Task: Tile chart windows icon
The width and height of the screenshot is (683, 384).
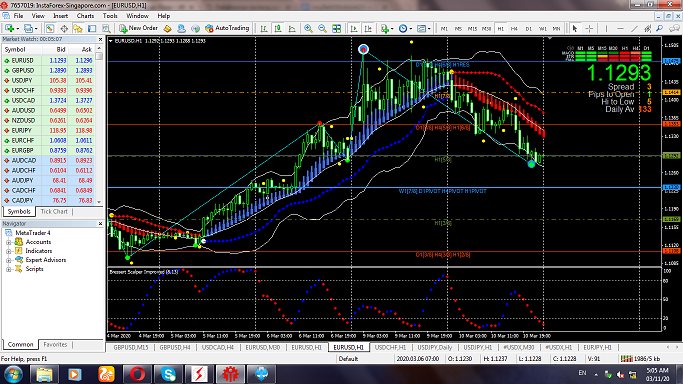Action: (x=336, y=28)
